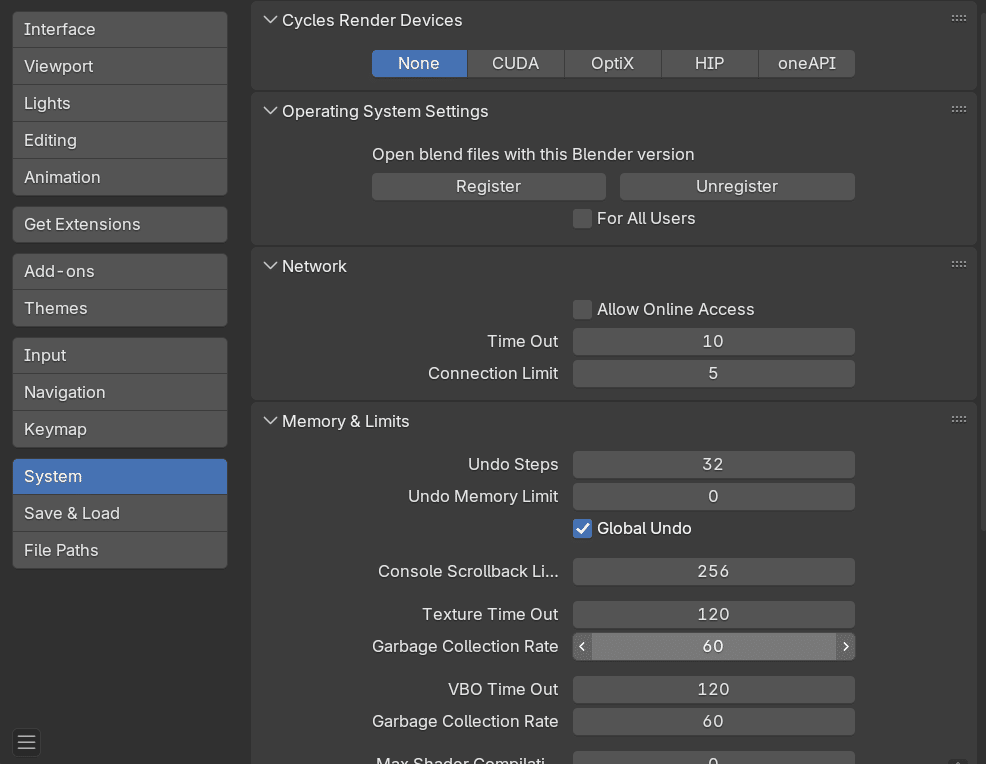Switch to the Themes preferences section

click(x=119, y=308)
